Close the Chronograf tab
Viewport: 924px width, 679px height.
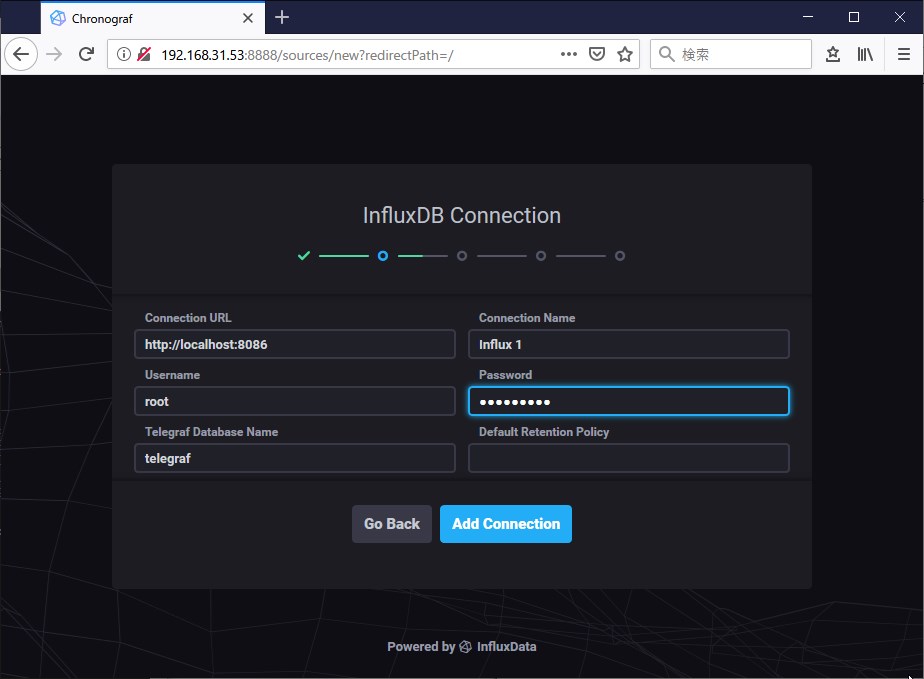[x=248, y=18]
